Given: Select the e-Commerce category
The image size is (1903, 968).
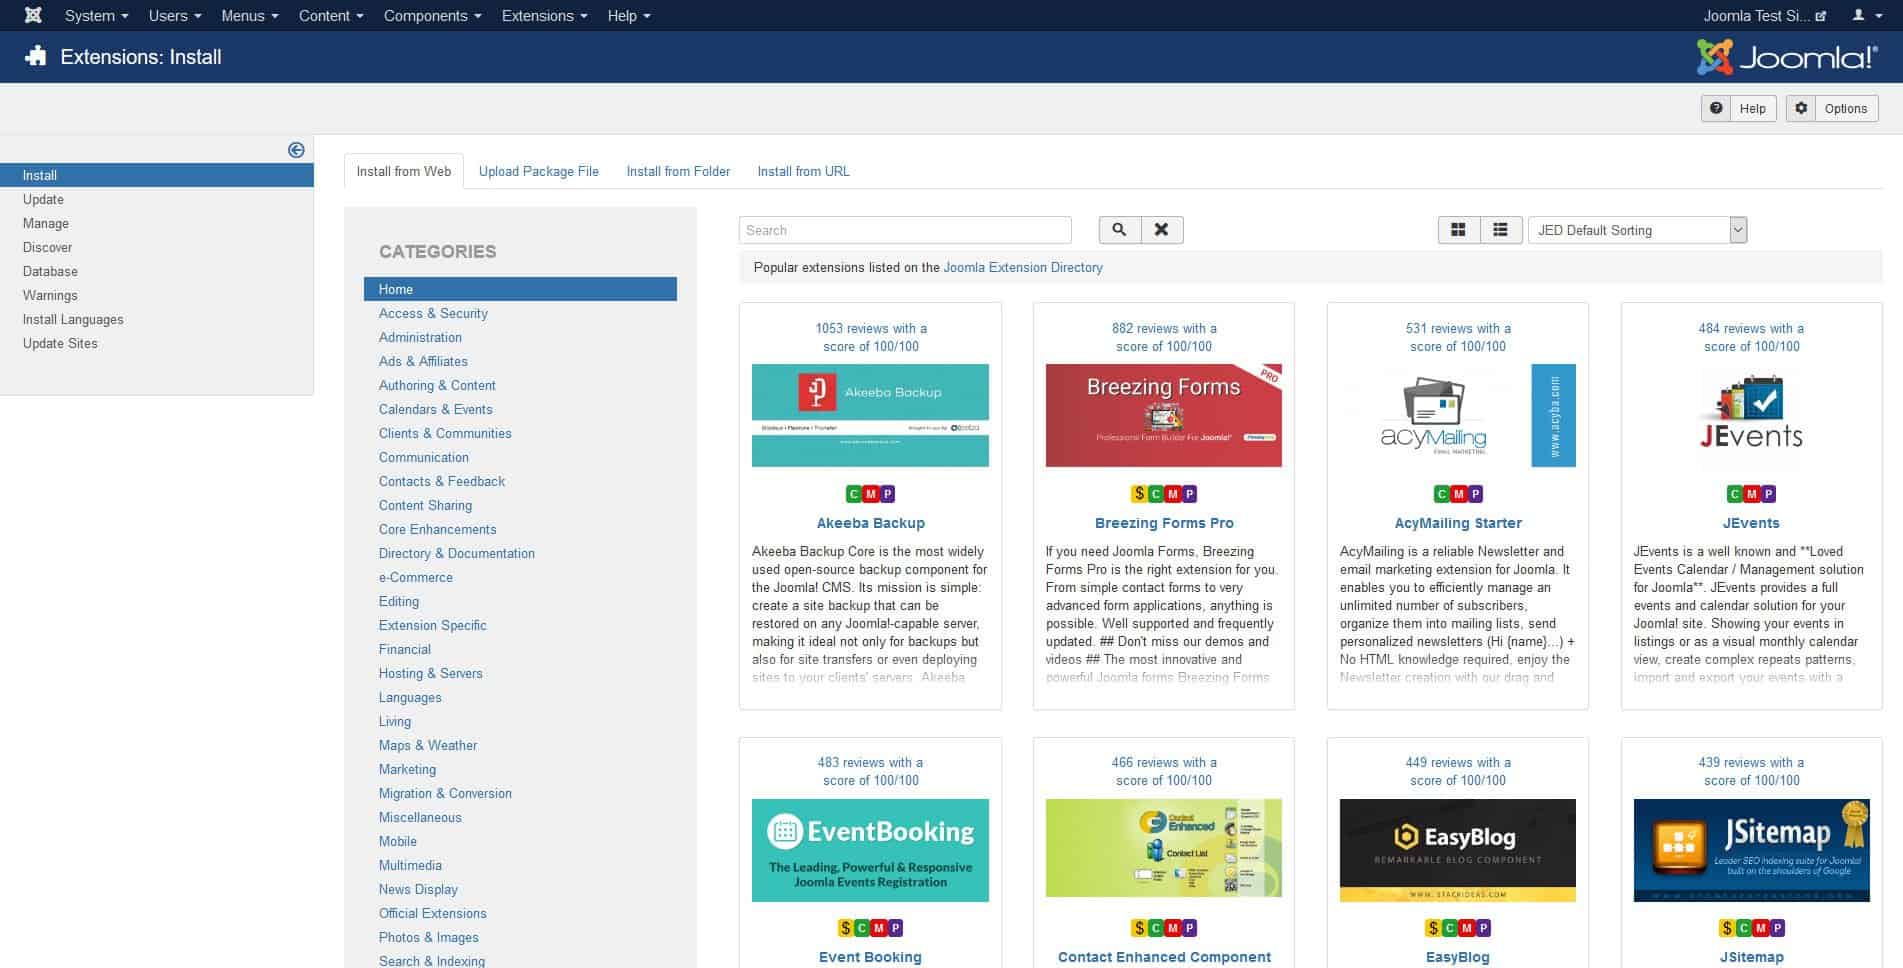Looking at the screenshot, I should 415,577.
